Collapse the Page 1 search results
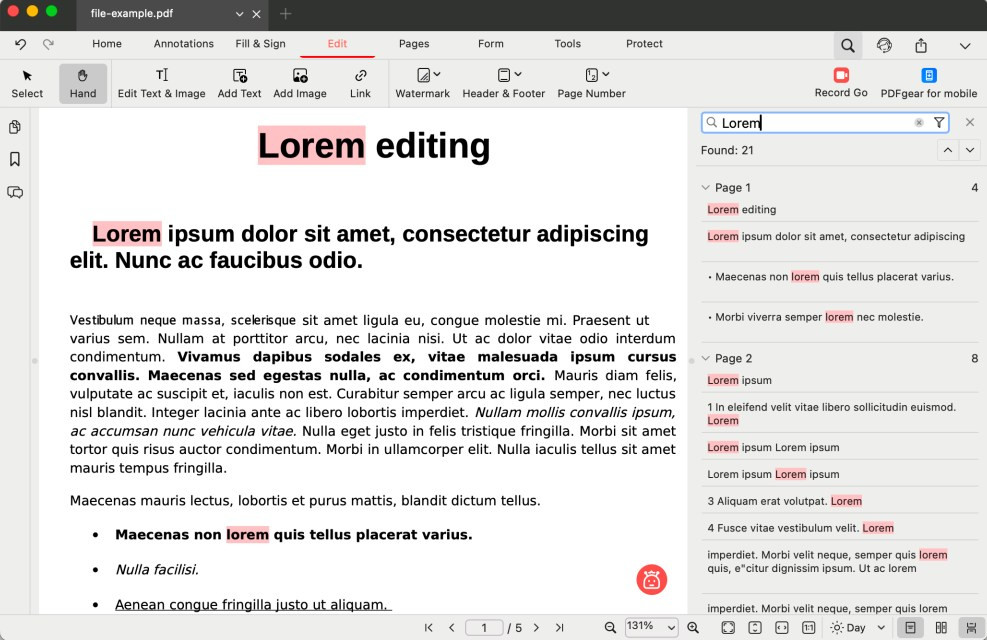 (x=706, y=188)
